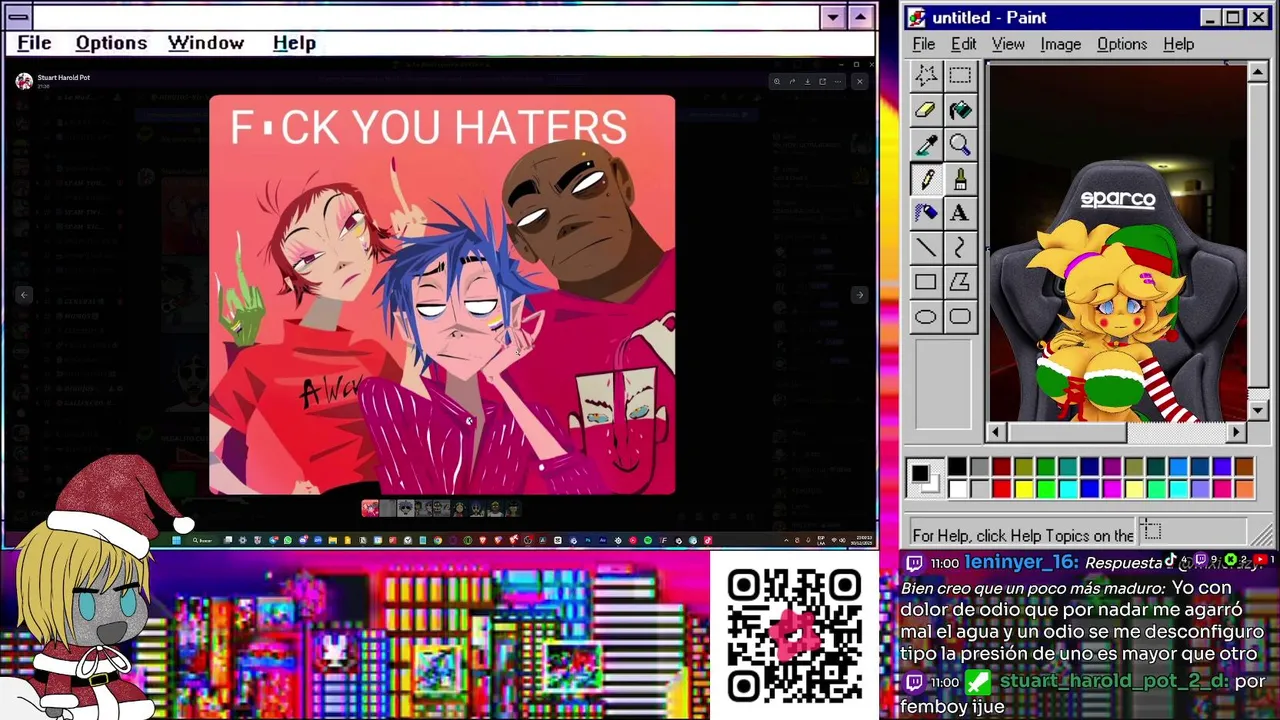
Task: Choose the Eraser tool in Paint
Action: 926,110
